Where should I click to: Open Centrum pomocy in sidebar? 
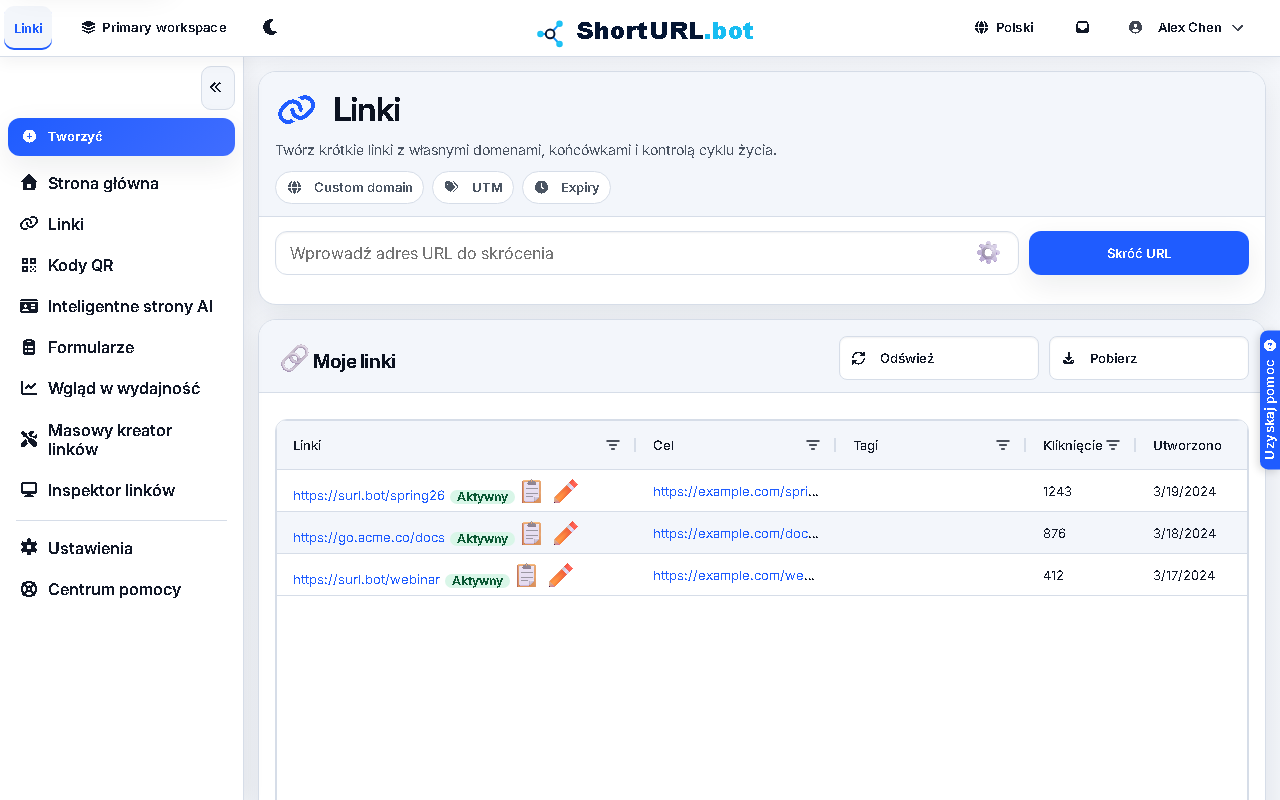pos(121,589)
